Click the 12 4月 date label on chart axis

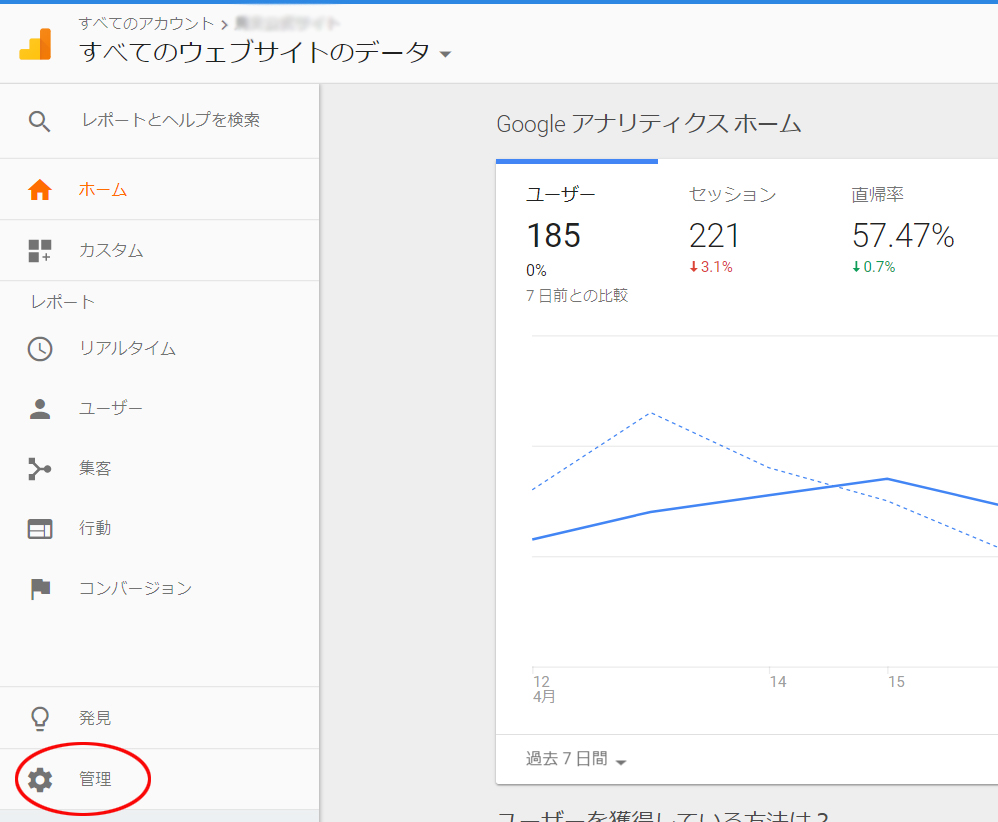click(544, 690)
